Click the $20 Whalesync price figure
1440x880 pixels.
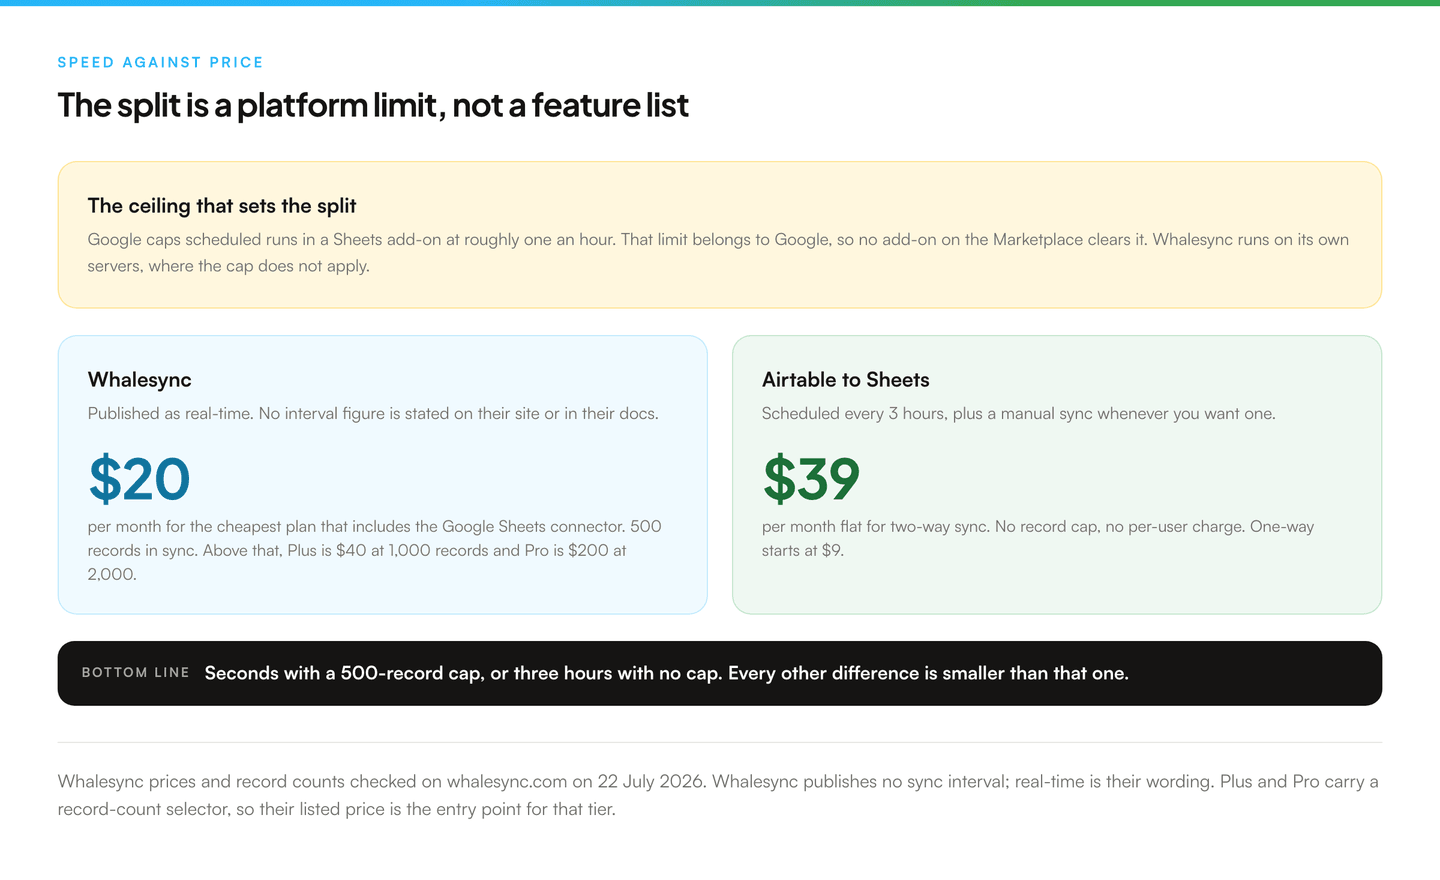pyautogui.click(x=139, y=479)
